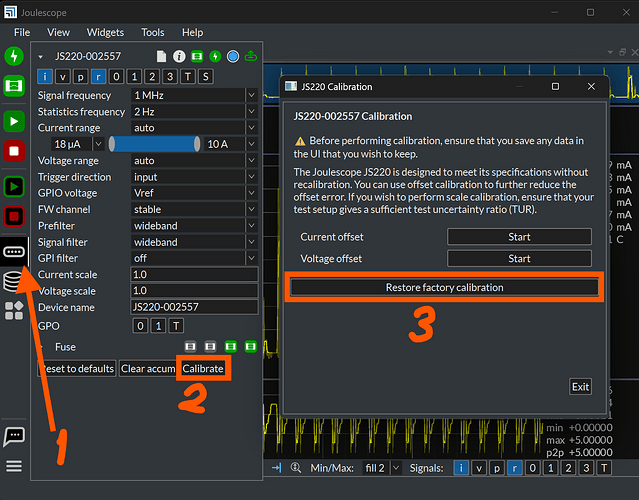Open the Min/Max fill 2 dropdown
639x500 pixels.
point(382,468)
